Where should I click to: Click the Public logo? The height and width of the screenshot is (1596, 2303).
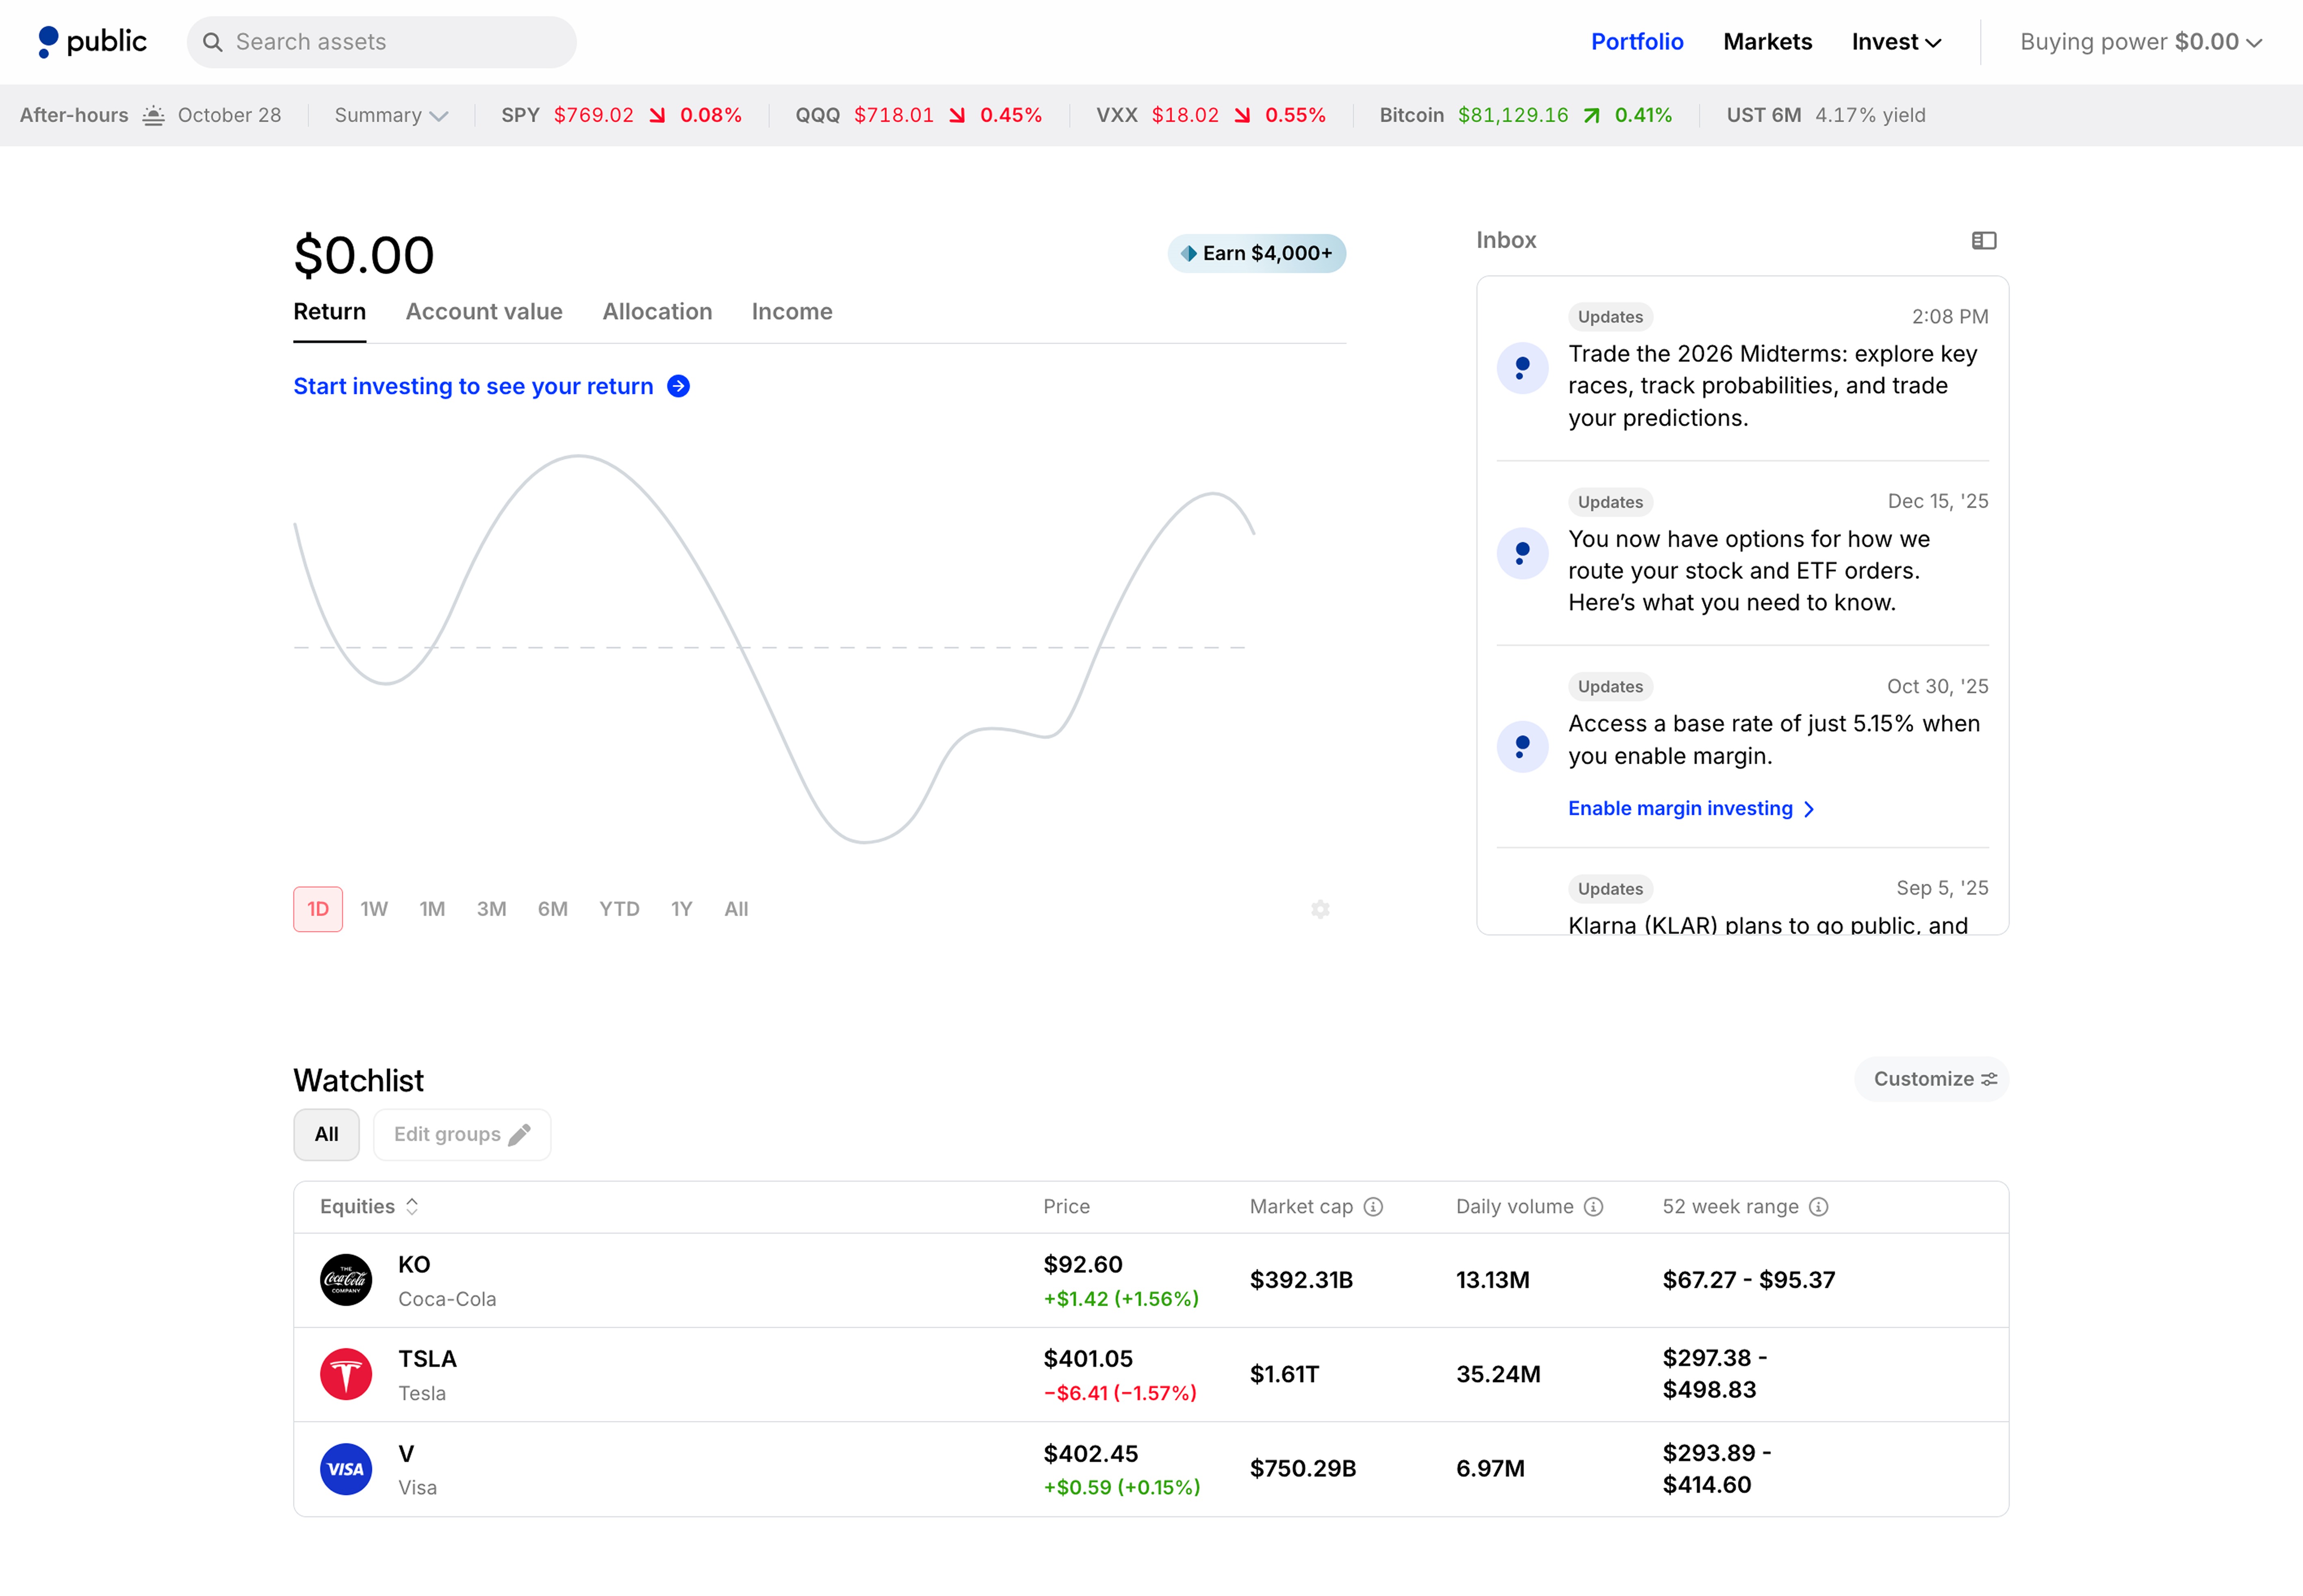point(91,42)
